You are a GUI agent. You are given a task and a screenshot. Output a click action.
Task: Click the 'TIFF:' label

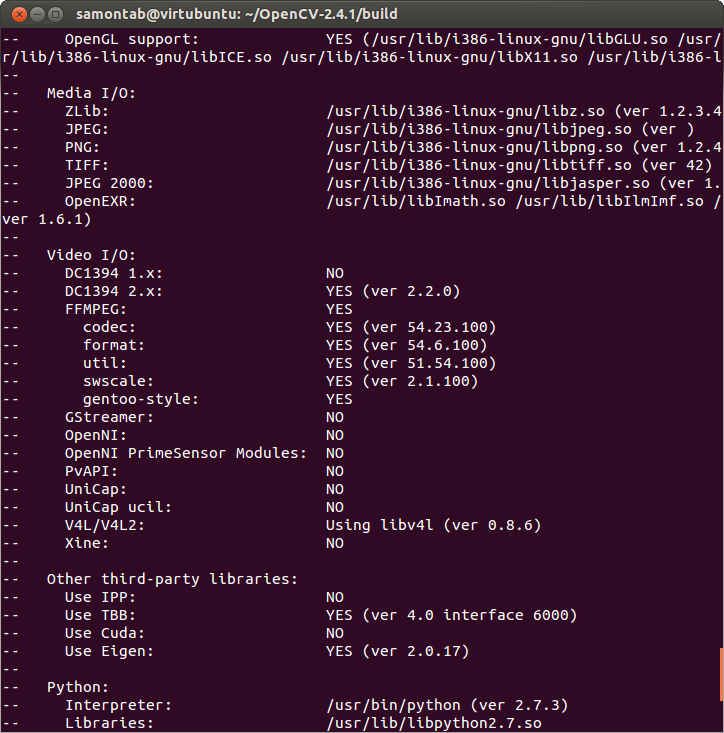86,165
